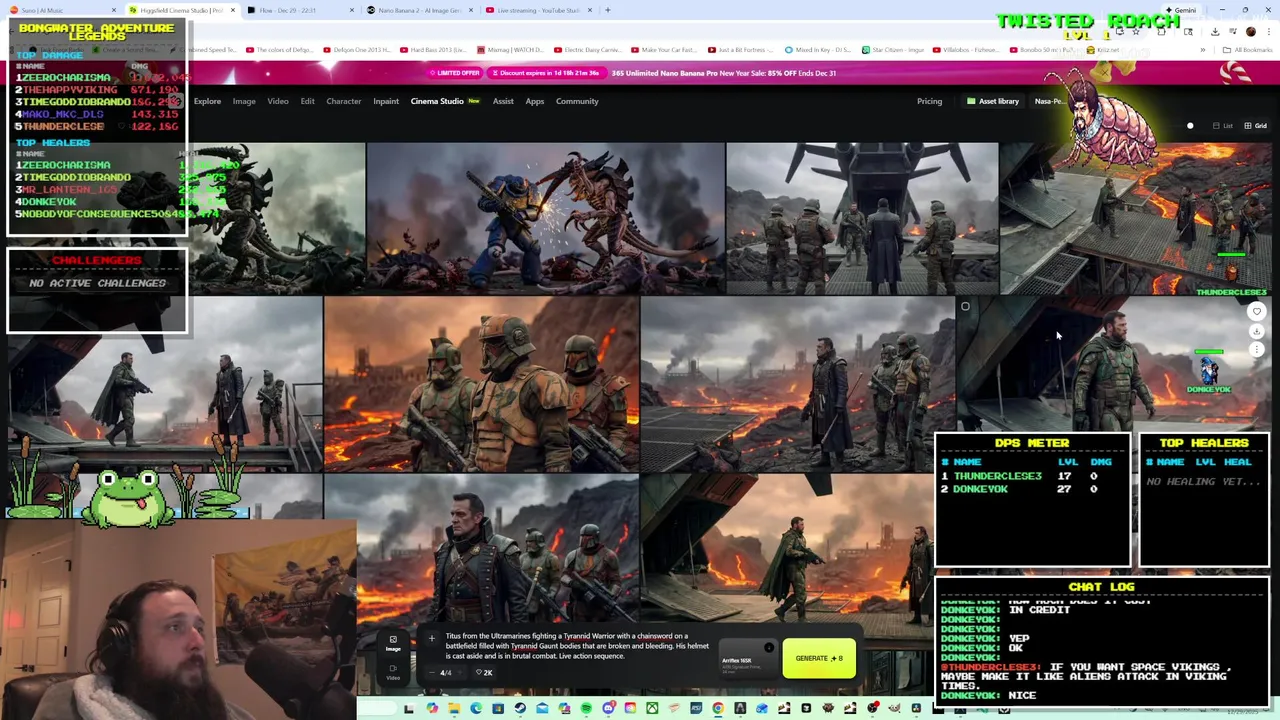Open Space Marine vs Tyranid thumbnail
The height and width of the screenshot is (720, 1280).
coord(545,218)
